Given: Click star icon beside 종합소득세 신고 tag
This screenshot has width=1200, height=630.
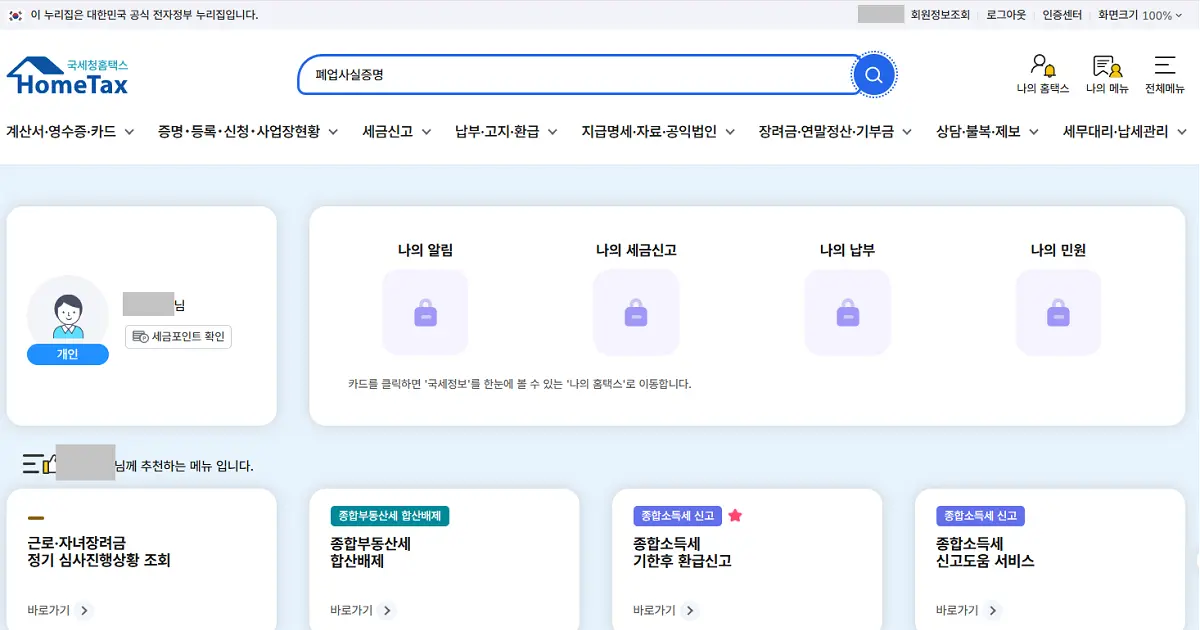Looking at the screenshot, I should (735, 516).
